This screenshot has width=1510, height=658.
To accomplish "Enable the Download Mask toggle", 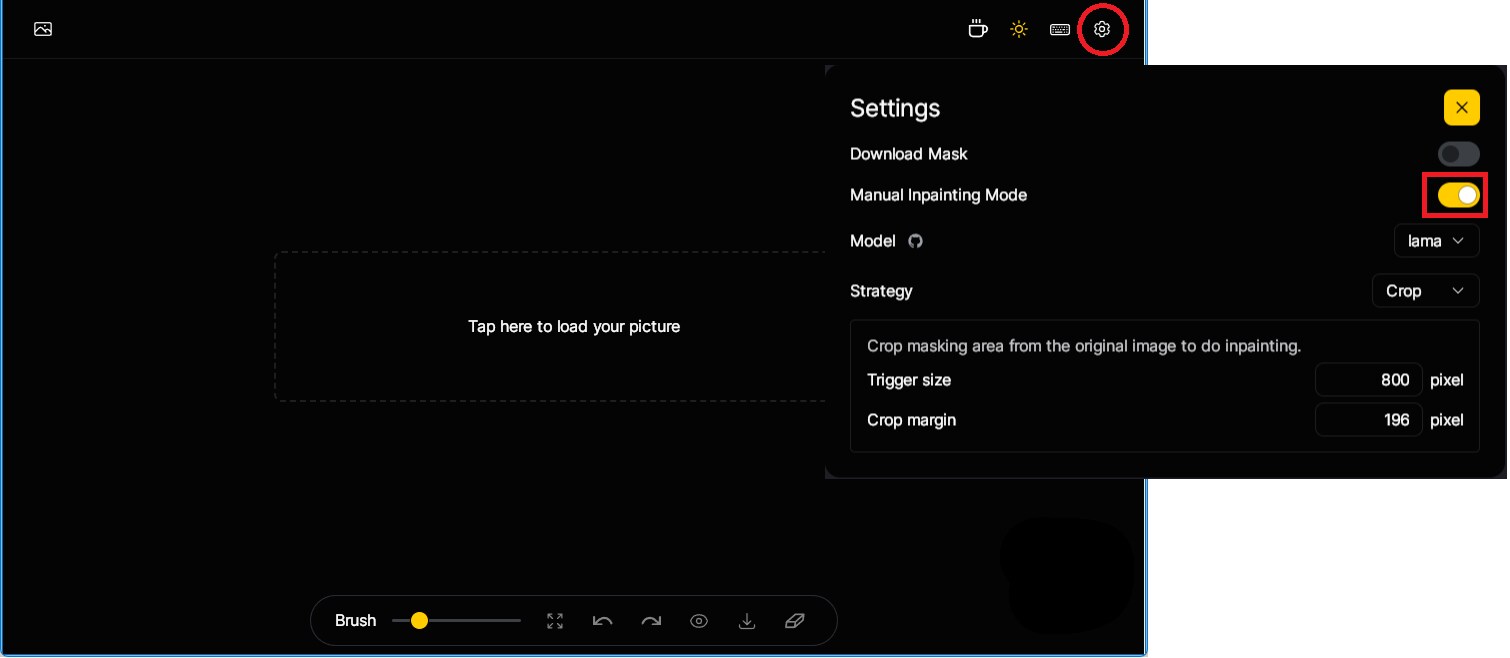I will [x=1458, y=154].
